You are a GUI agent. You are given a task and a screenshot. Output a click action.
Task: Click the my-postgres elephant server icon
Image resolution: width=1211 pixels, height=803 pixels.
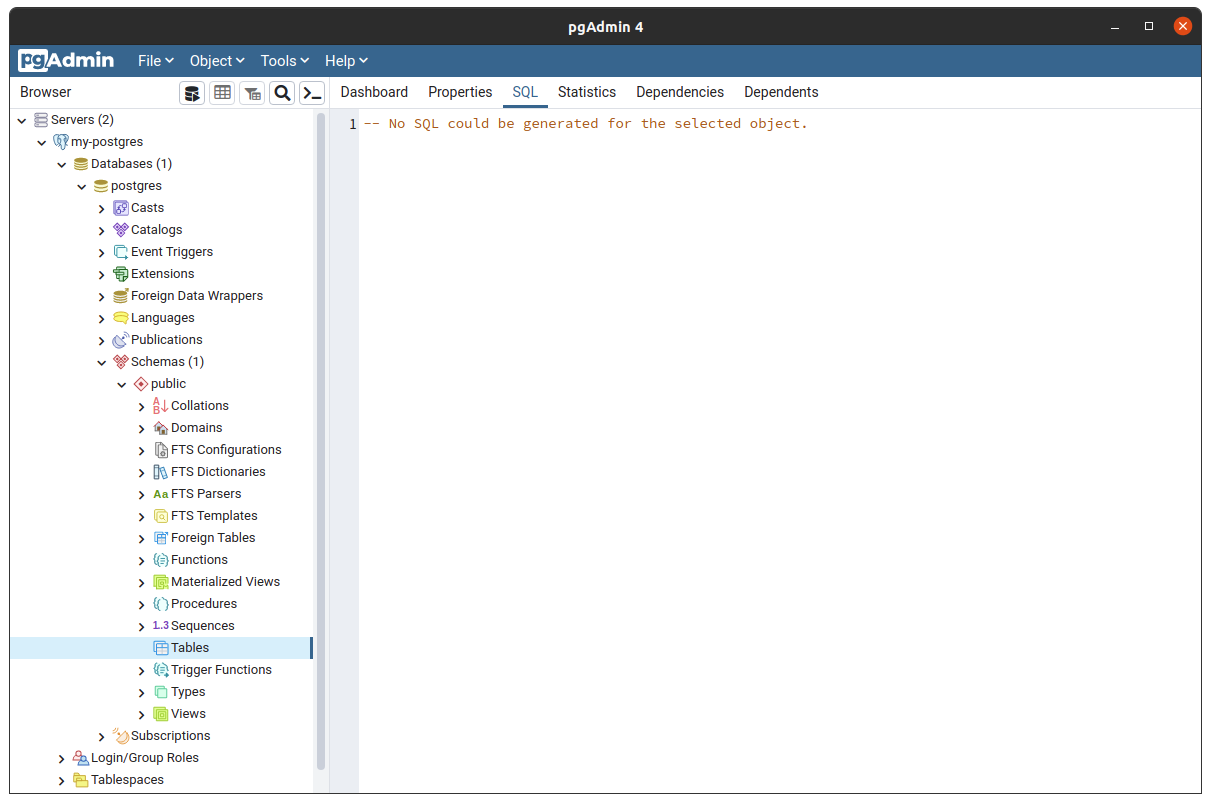click(x=61, y=142)
